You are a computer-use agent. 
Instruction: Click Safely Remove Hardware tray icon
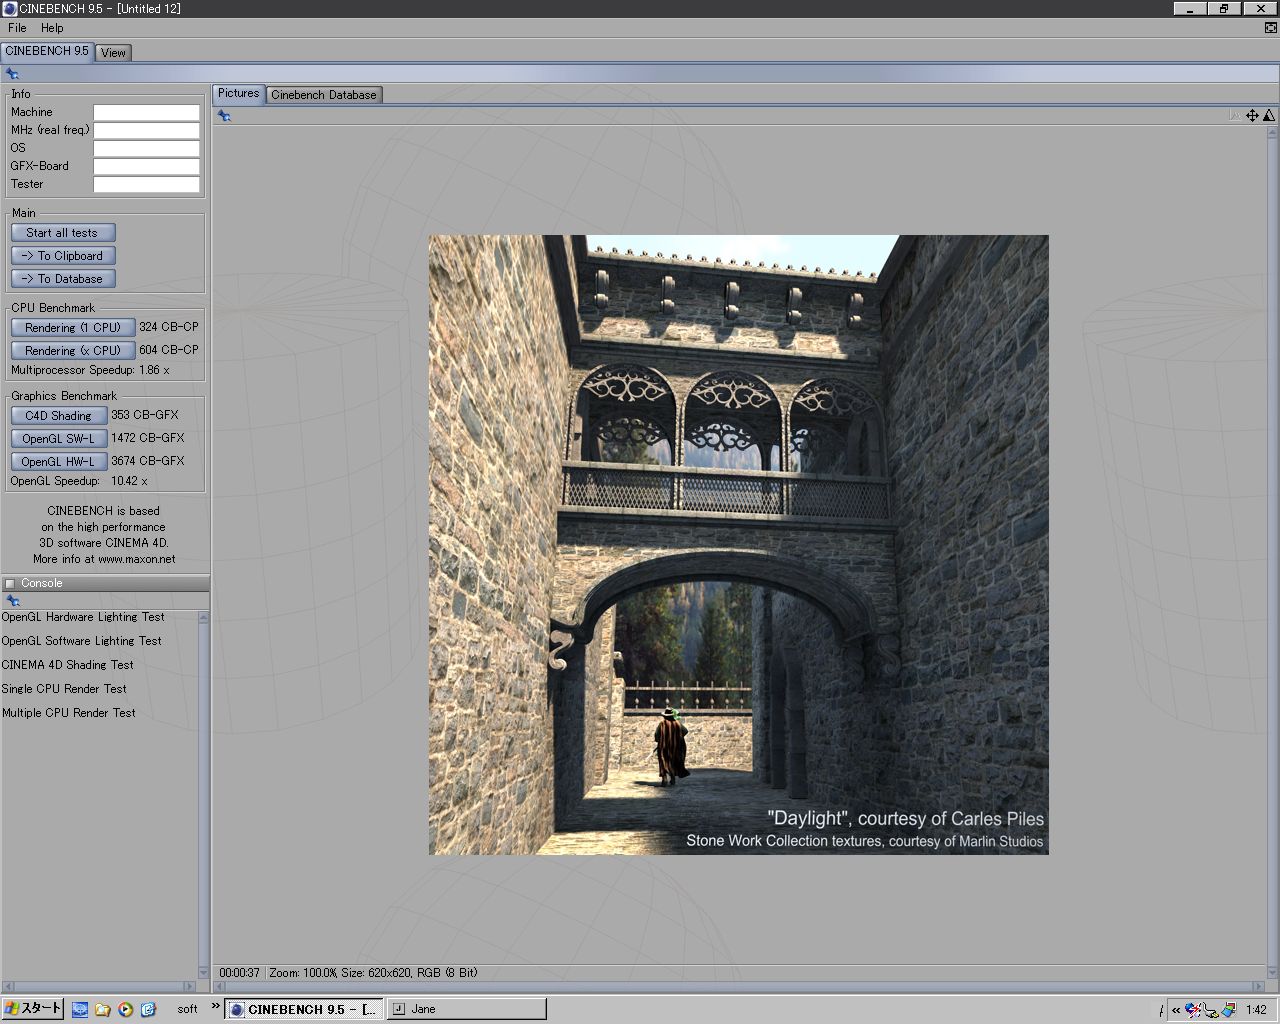coord(1211,1010)
